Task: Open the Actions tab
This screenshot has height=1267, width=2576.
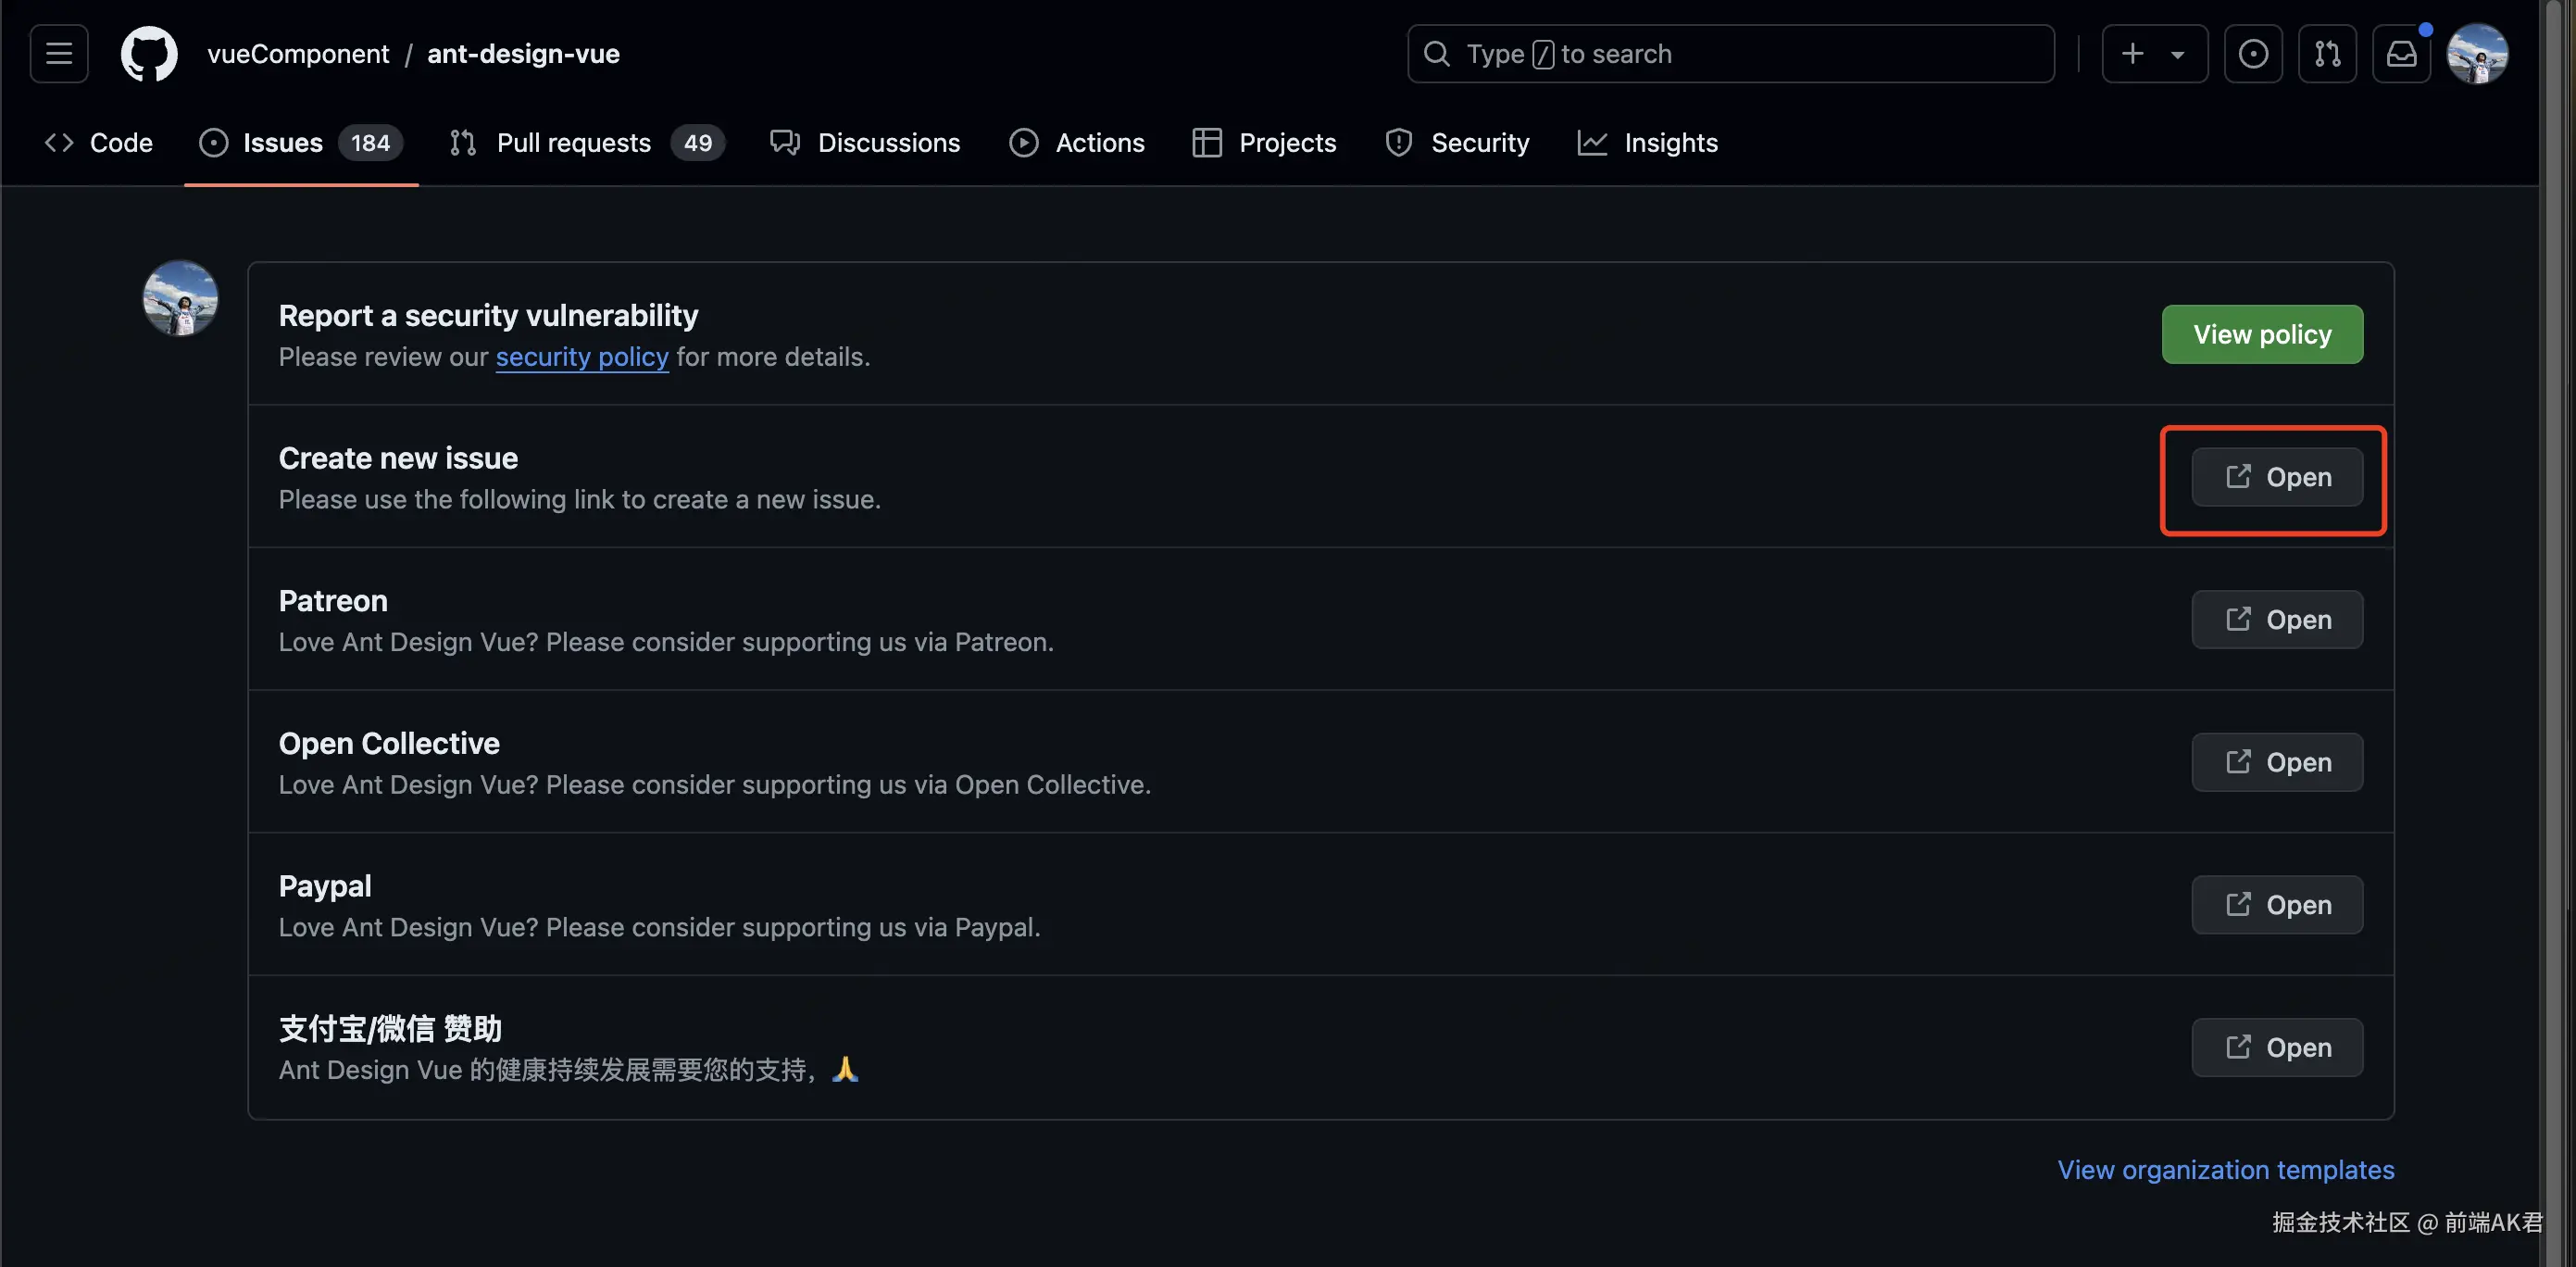Action: pos(1077,143)
